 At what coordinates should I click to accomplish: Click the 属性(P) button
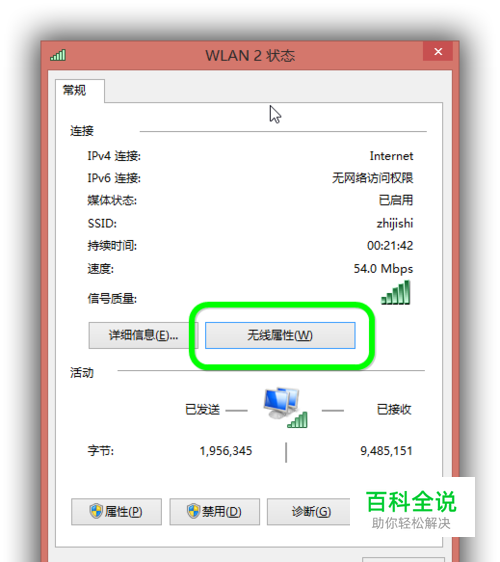pyautogui.click(x=116, y=511)
